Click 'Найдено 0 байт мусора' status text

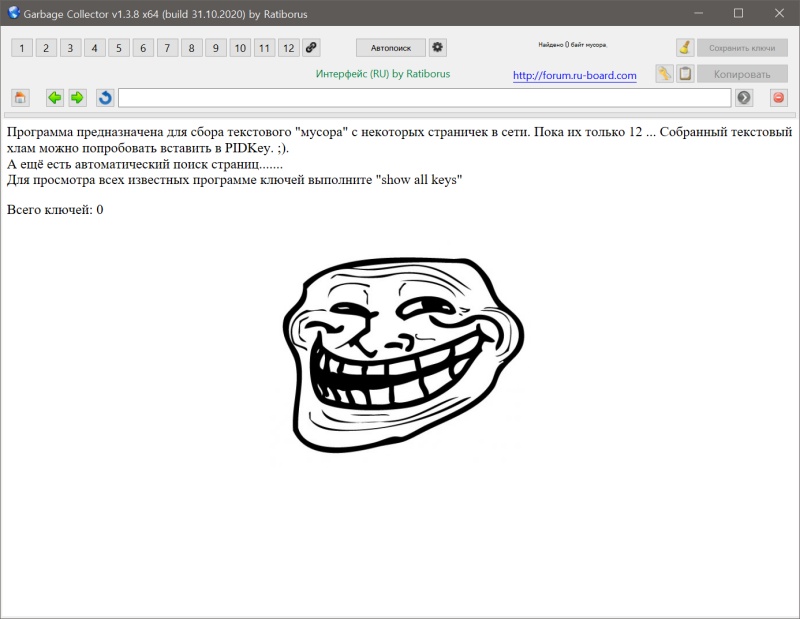tap(572, 45)
